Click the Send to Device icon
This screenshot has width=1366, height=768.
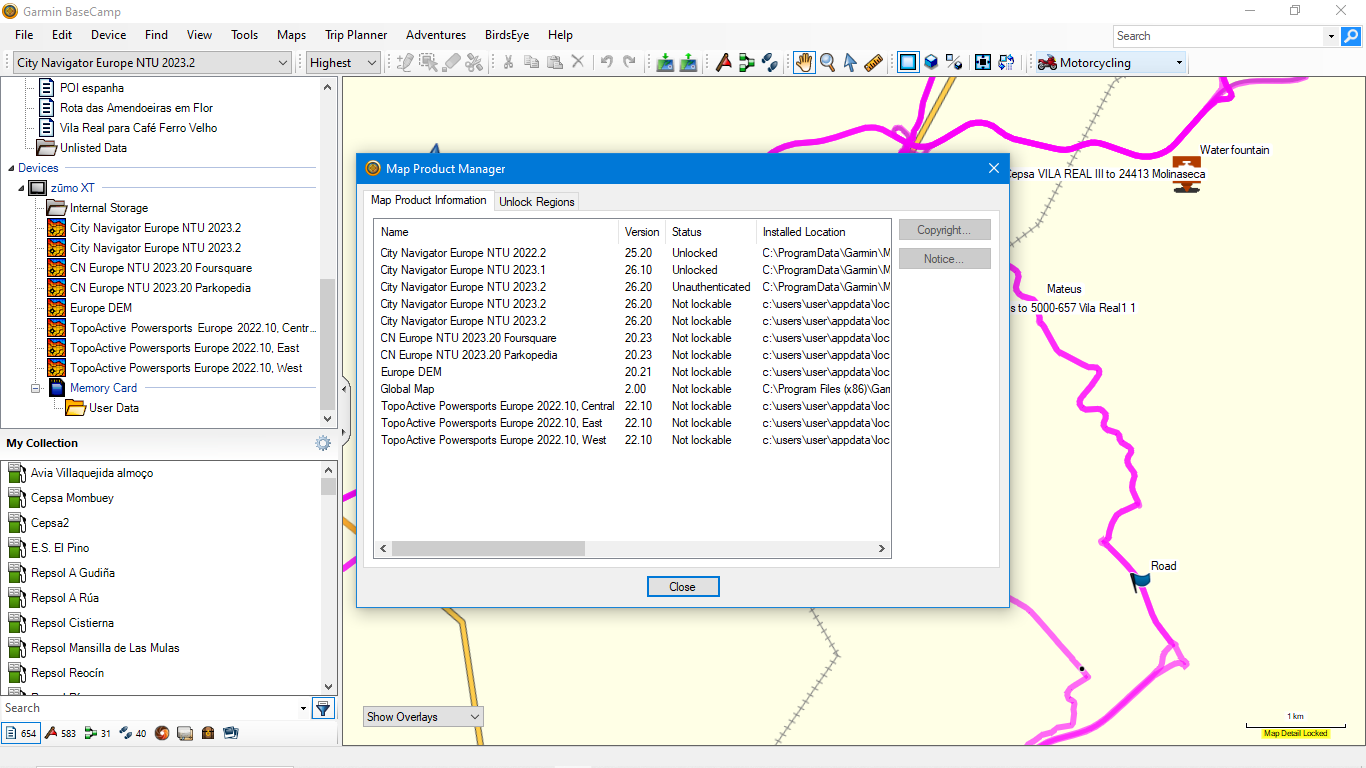(665, 62)
